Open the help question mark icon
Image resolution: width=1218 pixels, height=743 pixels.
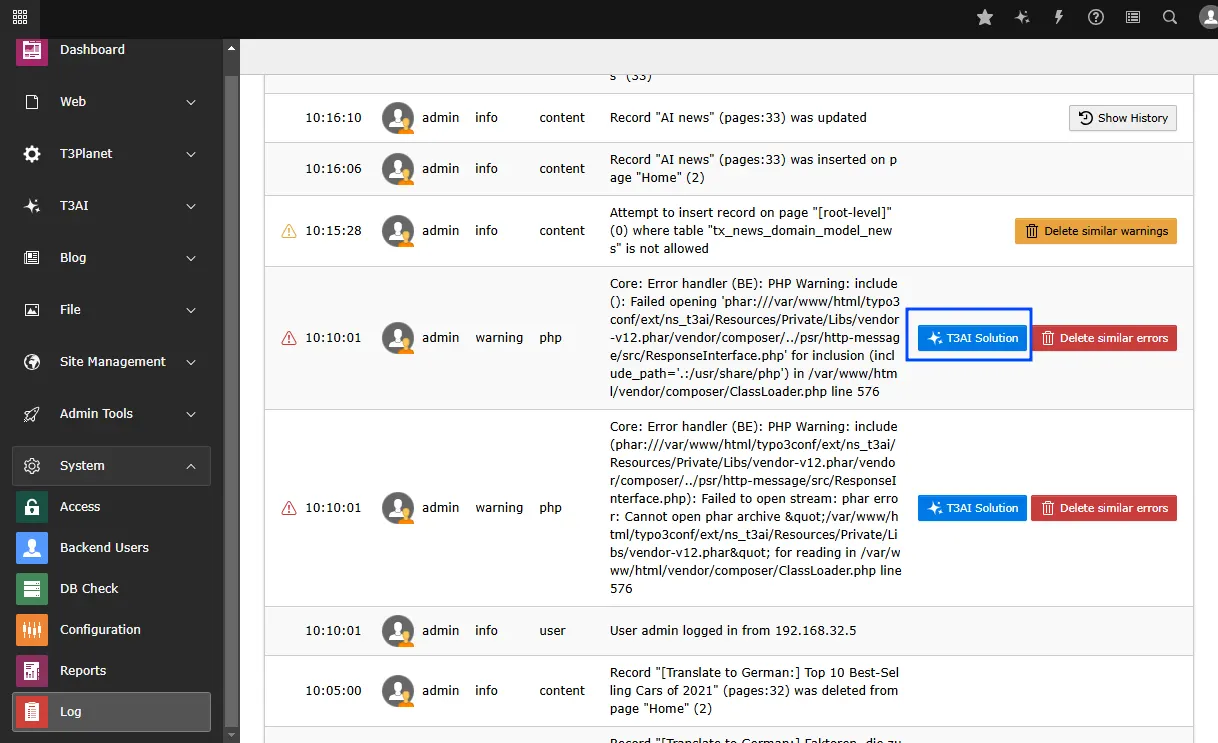tap(1096, 17)
